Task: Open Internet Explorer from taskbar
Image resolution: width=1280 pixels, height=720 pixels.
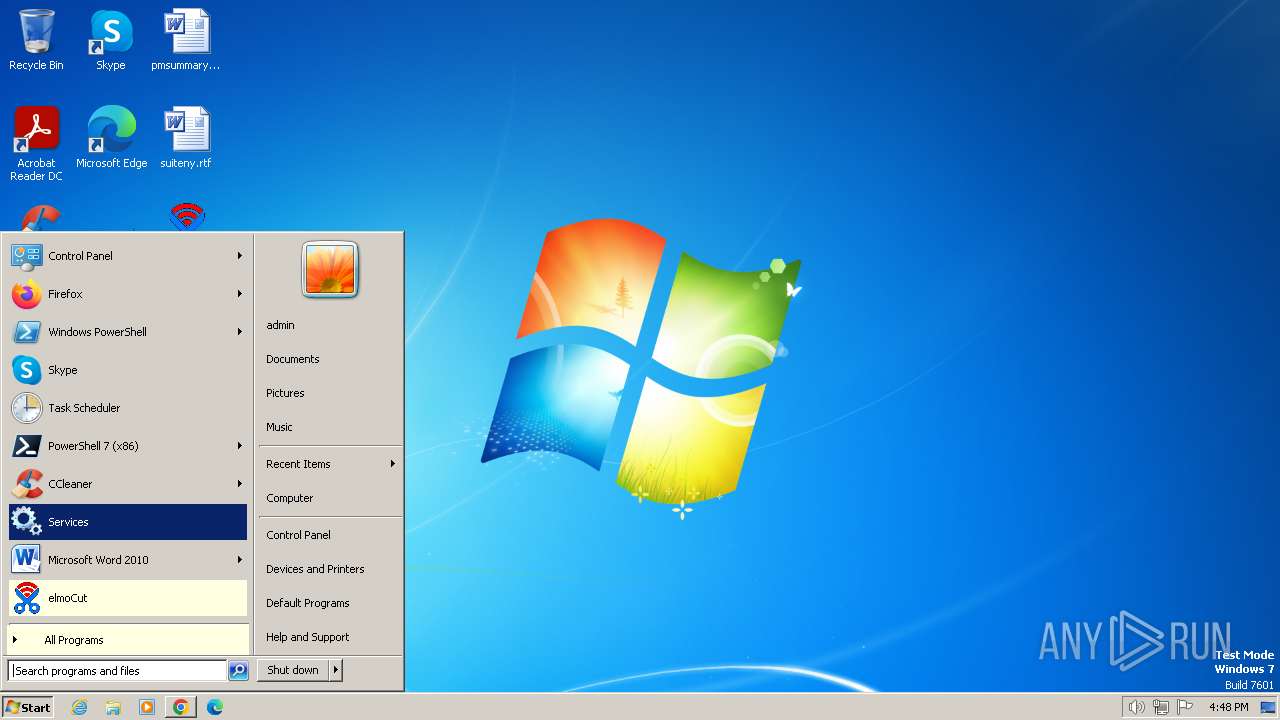Action: [x=79, y=707]
